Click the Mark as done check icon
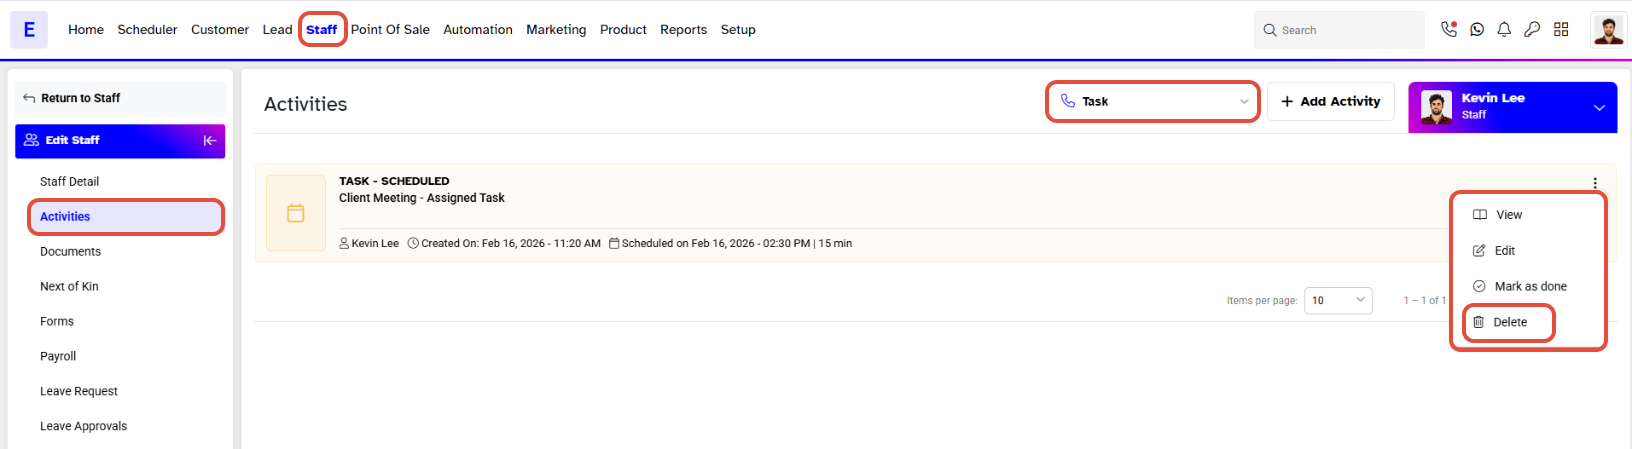 tap(1479, 286)
